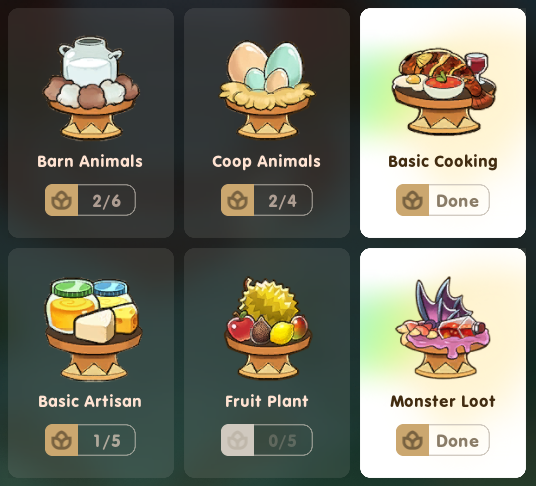Open the Coop Animals bundle title
The width and height of the screenshot is (536, 486).
click(266, 161)
